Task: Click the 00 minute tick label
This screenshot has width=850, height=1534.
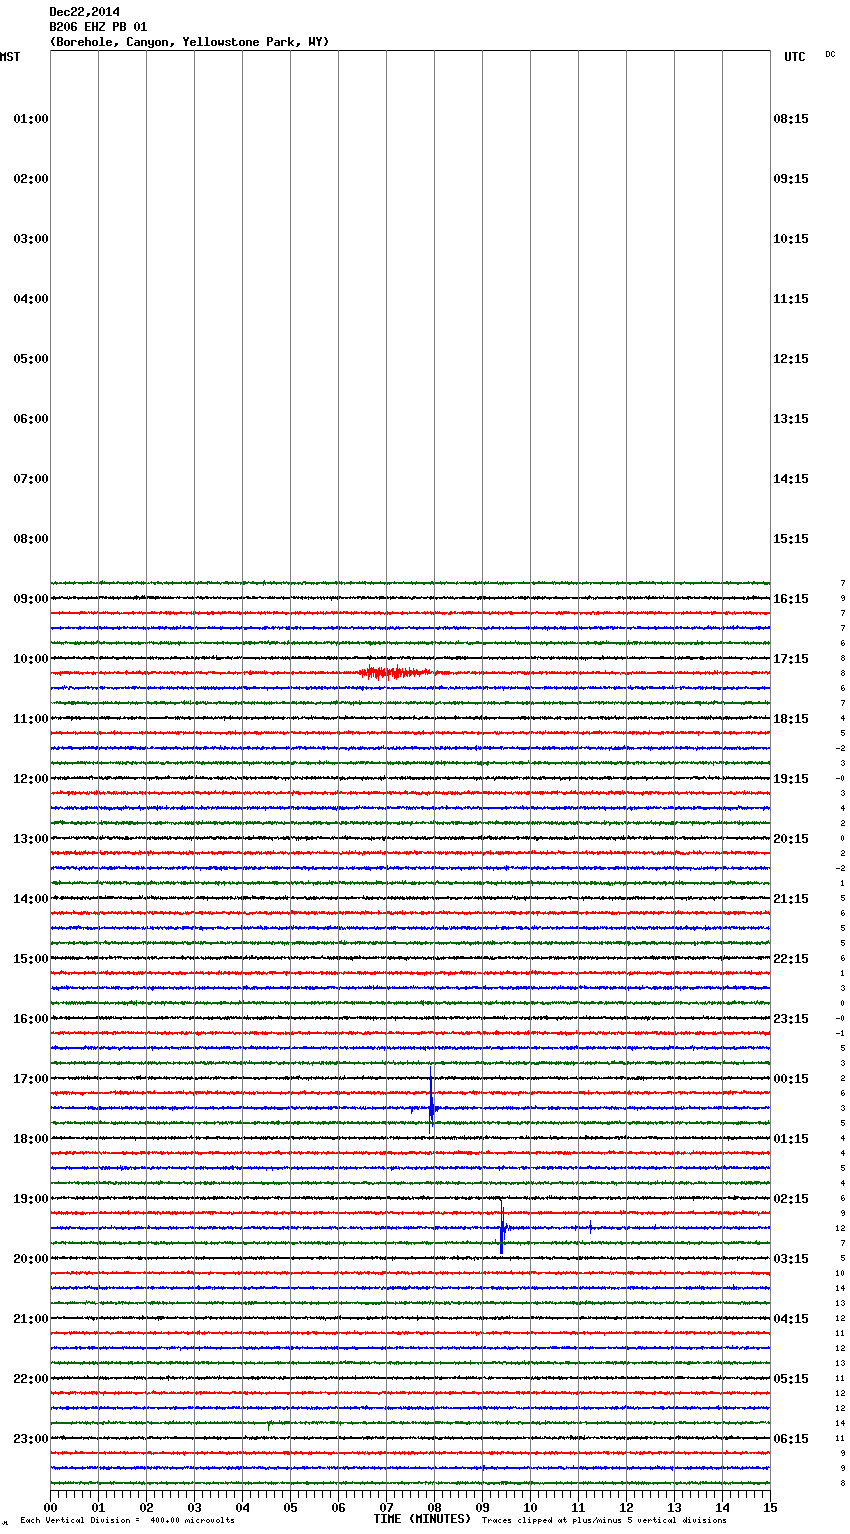Action: [x=50, y=1508]
